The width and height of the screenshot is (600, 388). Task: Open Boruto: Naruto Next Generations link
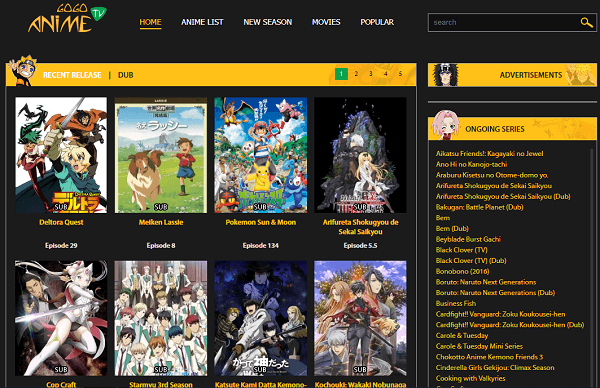tap(486, 282)
